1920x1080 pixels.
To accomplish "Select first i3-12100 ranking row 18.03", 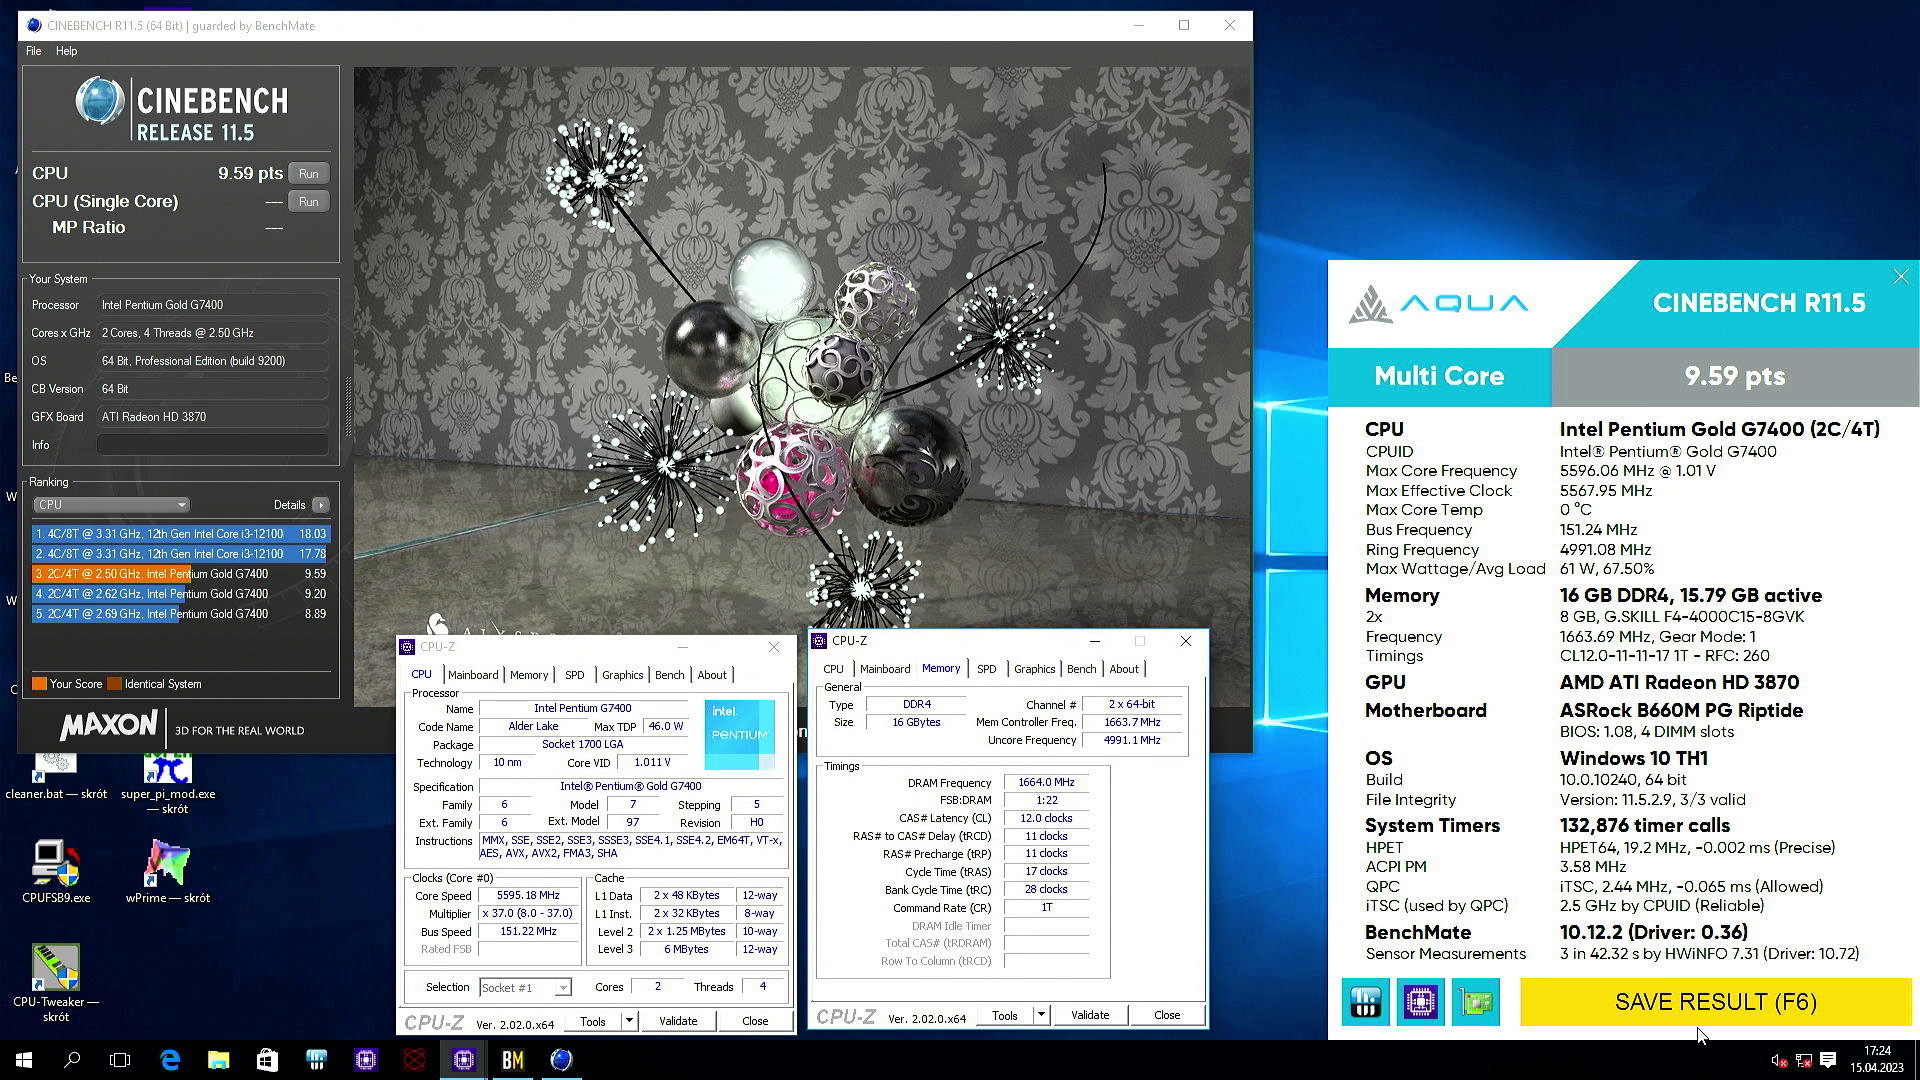I will pyautogui.click(x=181, y=534).
